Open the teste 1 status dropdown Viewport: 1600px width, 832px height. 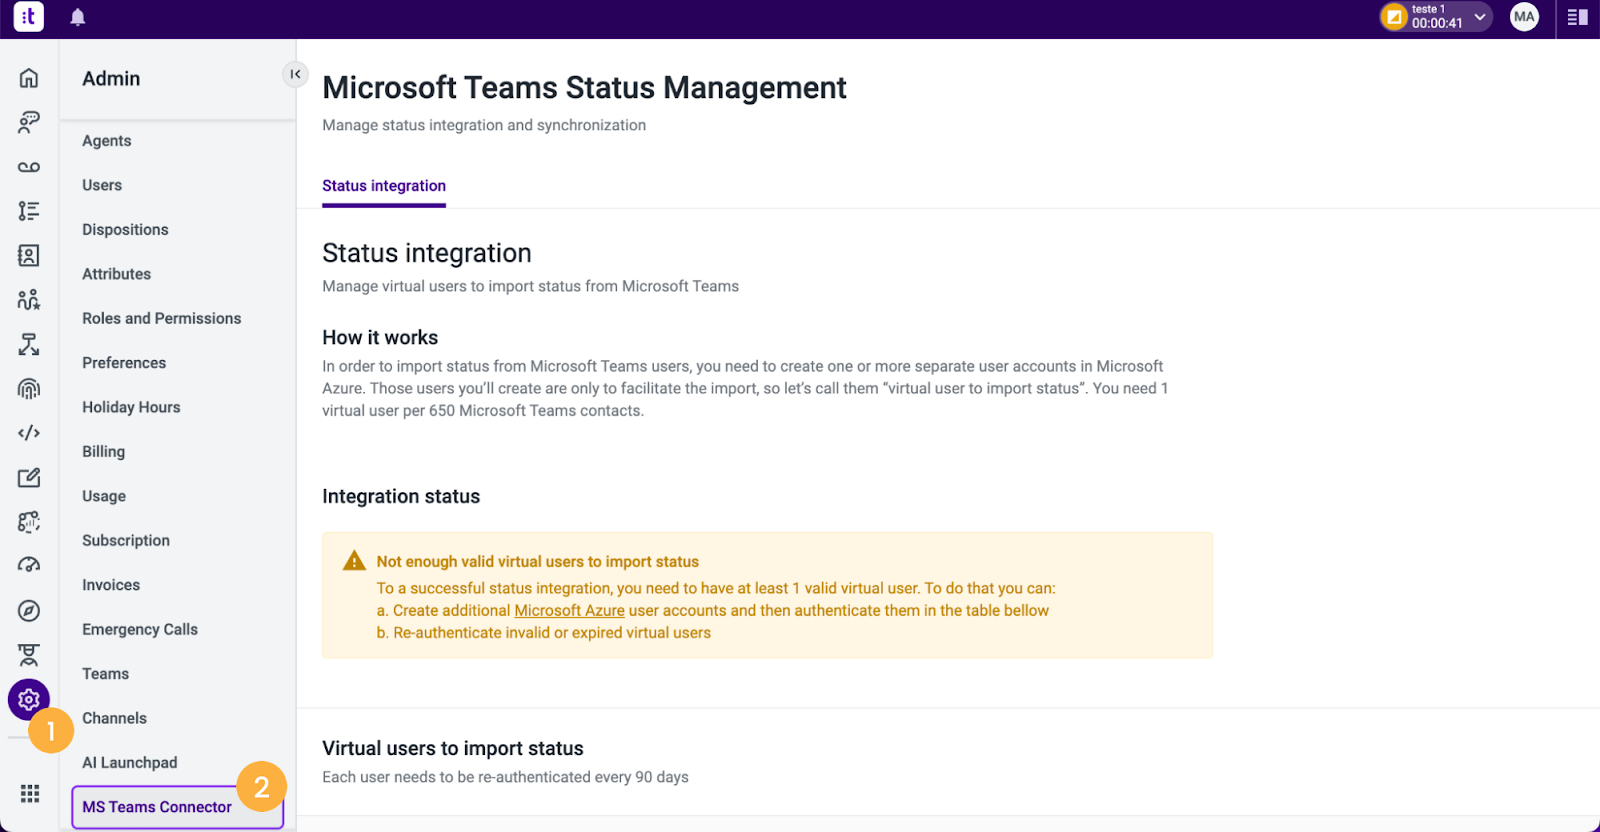[x=1436, y=17]
